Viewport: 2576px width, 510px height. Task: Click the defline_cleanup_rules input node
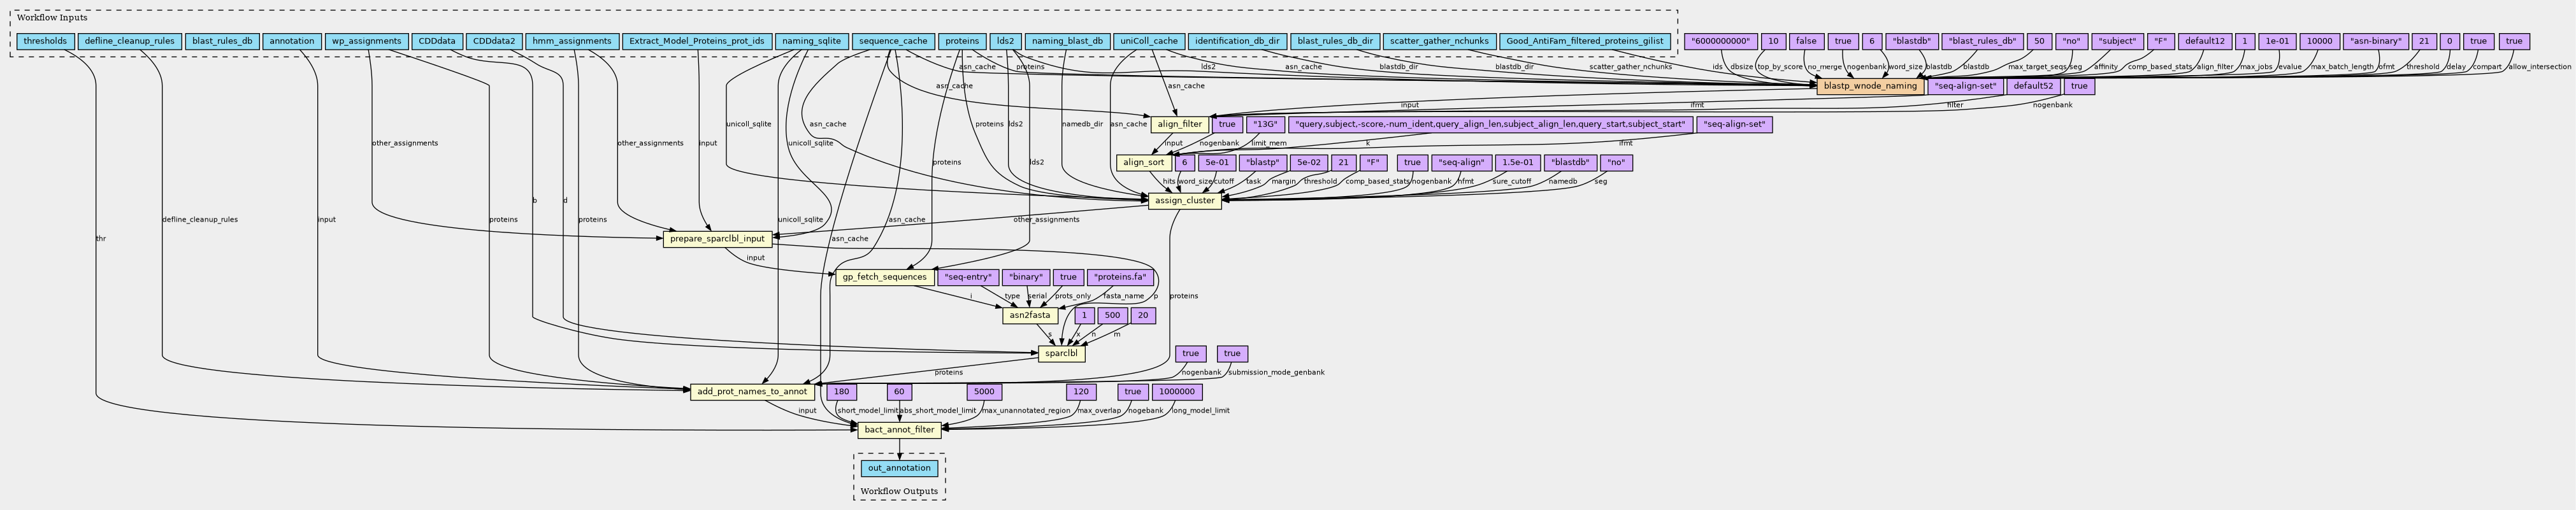coord(130,42)
